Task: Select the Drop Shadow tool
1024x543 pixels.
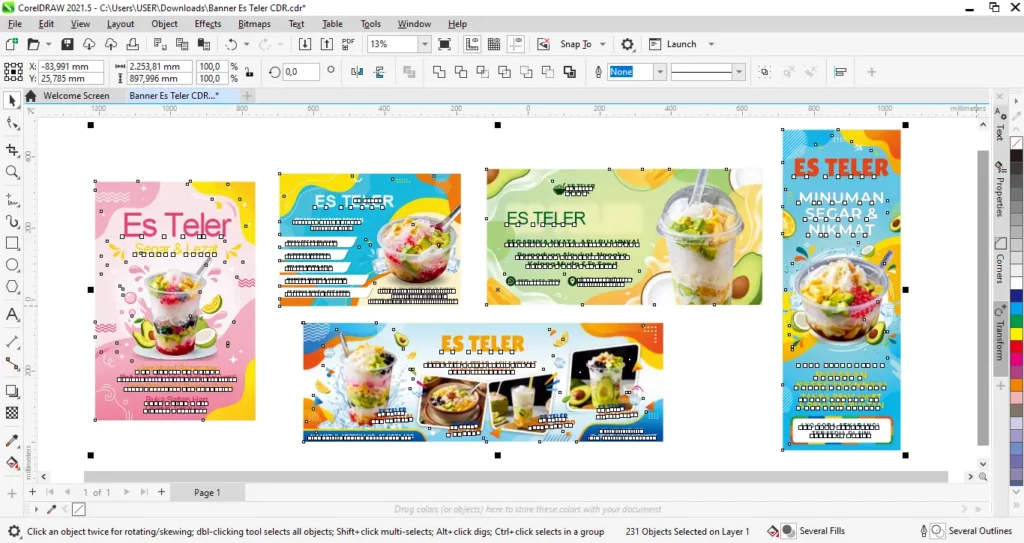Action: pos(12,391)
